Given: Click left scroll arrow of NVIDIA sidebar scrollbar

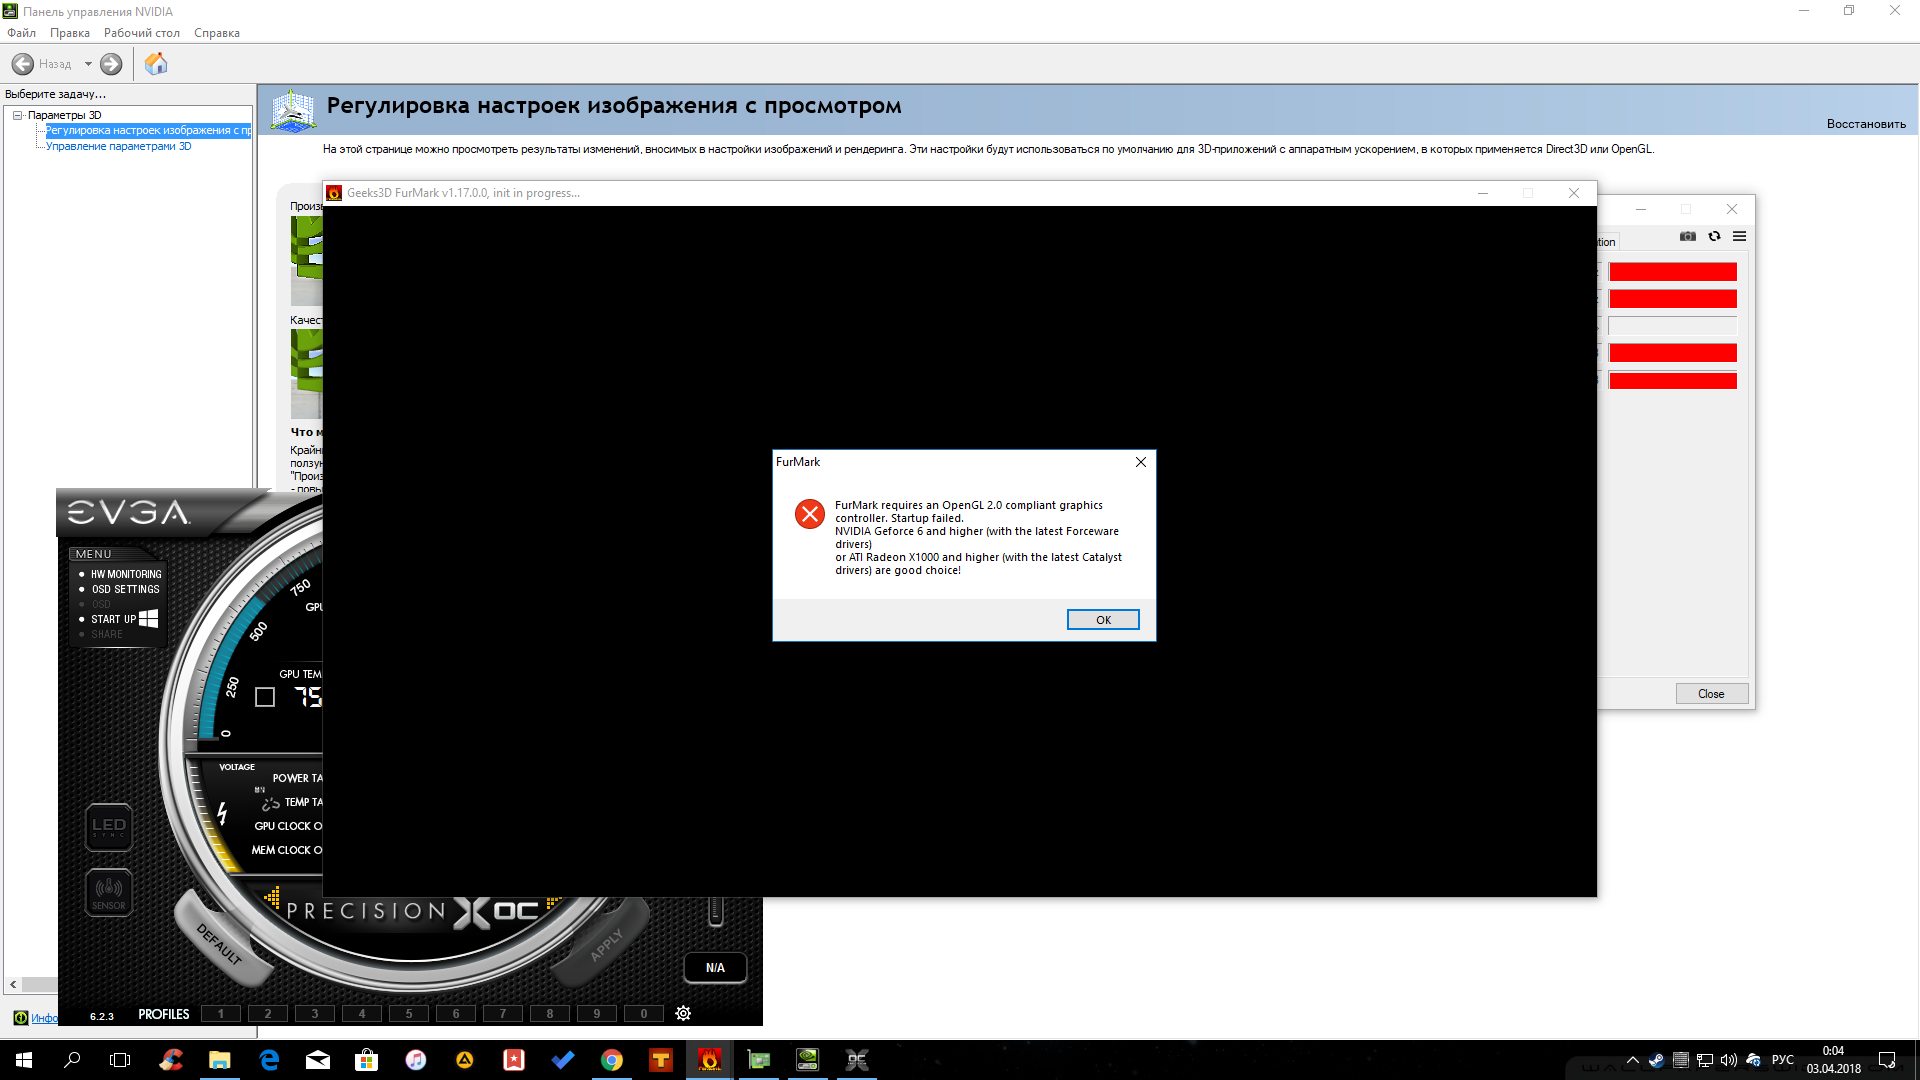Looking at the screenshot, I should [x=13, y=984].
